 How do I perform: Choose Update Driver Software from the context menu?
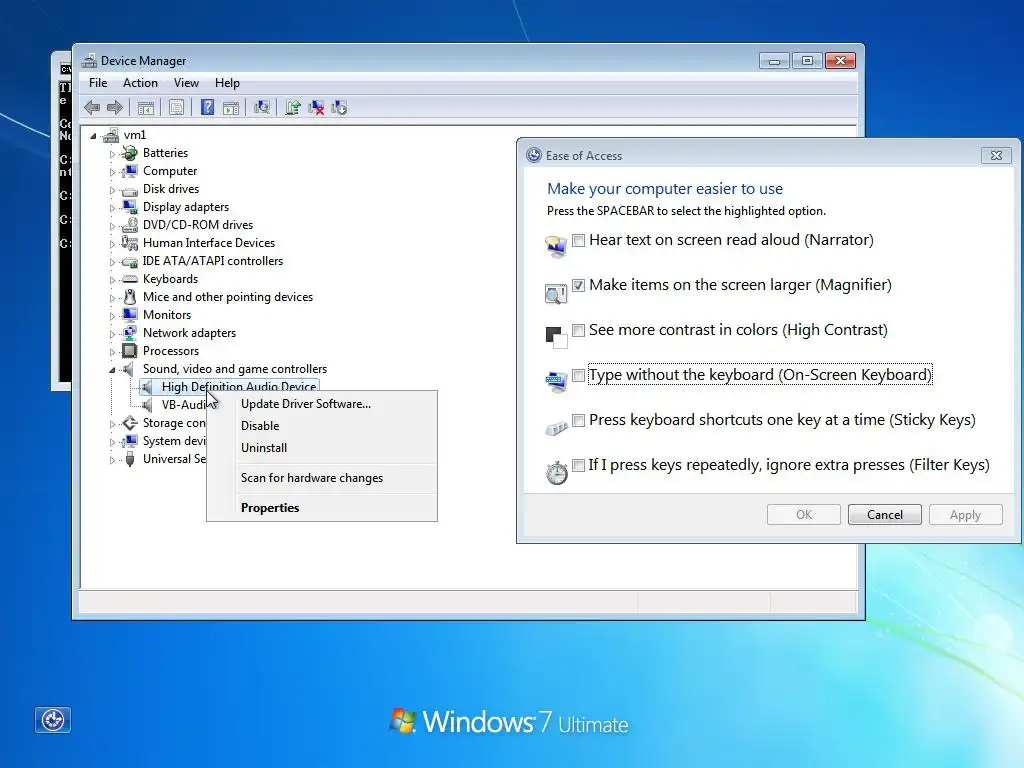pyautogui.click(x=322, y=404)
